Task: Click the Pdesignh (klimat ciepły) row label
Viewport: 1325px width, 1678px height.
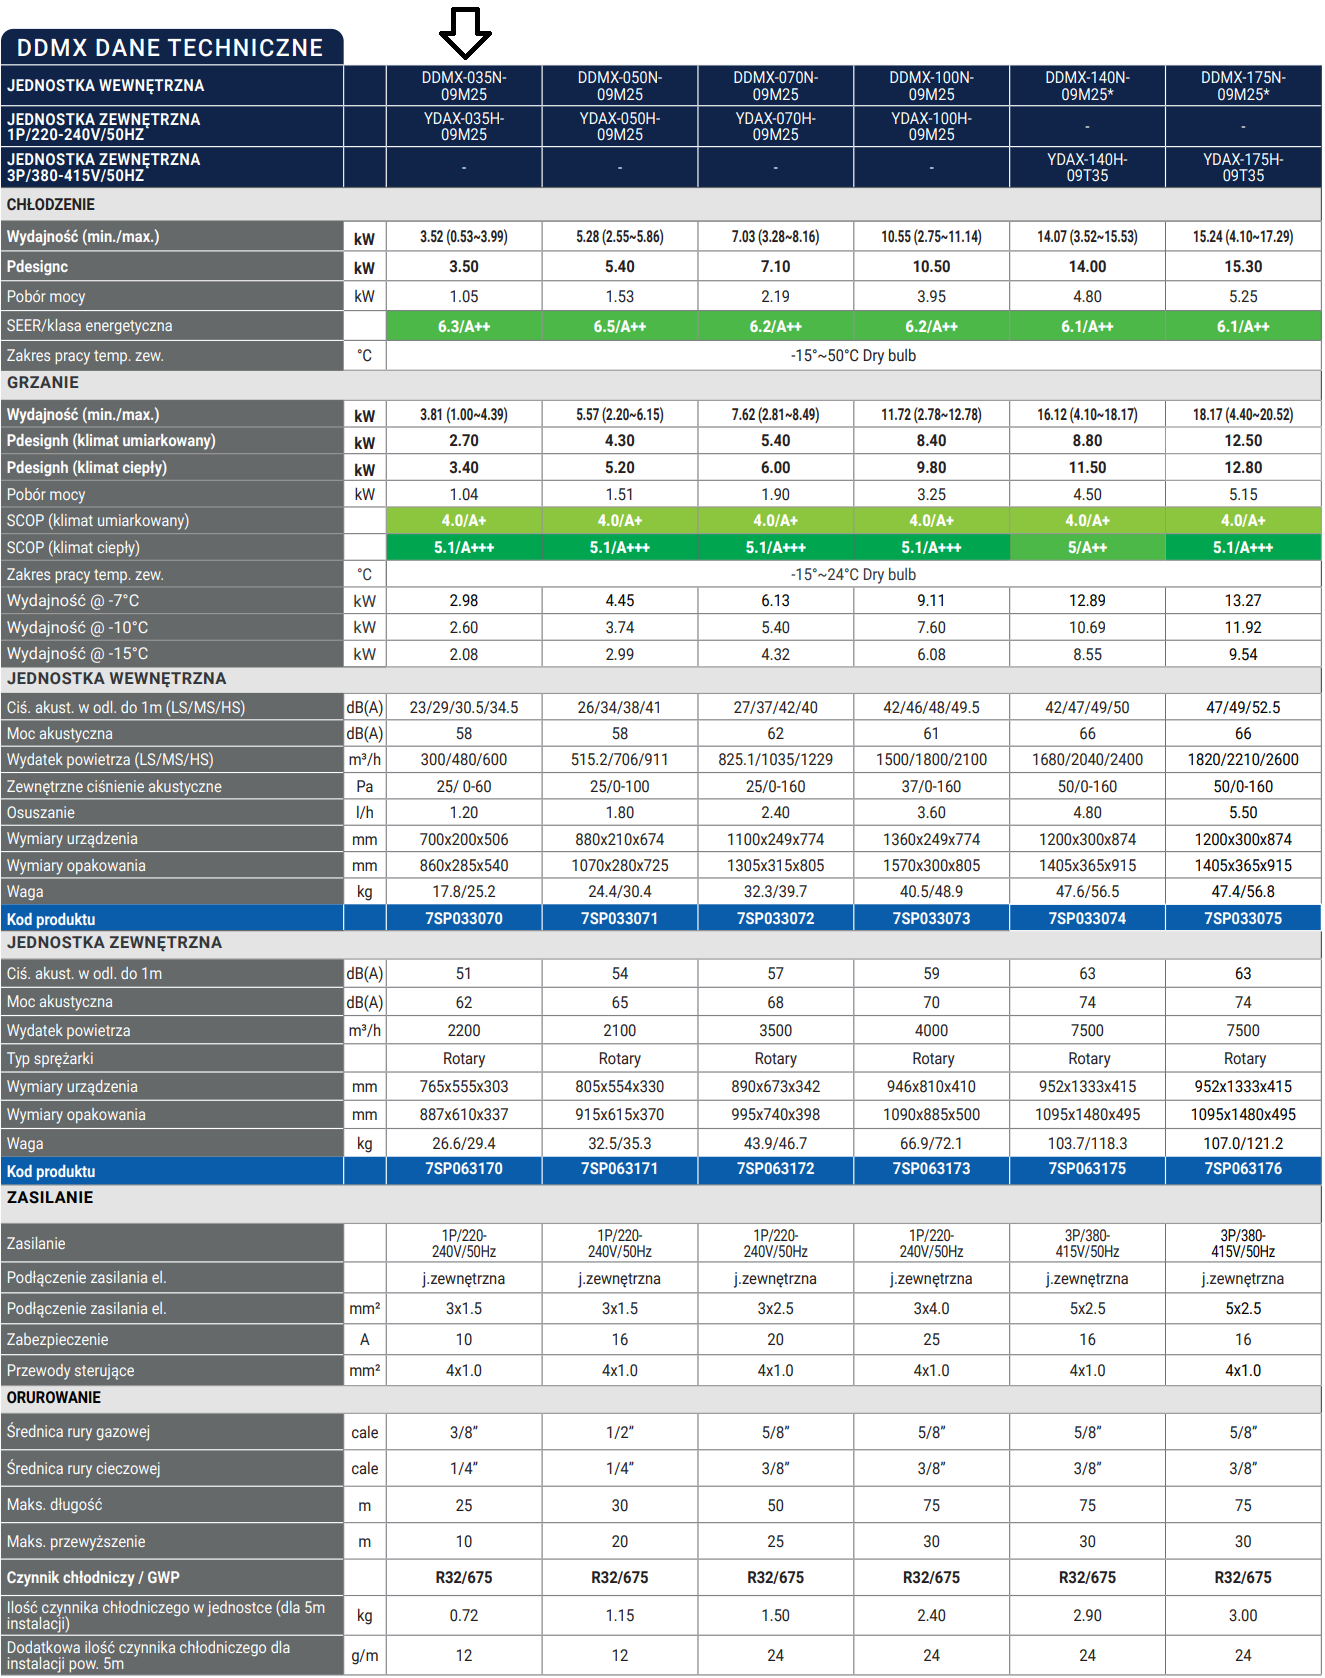Action: (87, 468)
